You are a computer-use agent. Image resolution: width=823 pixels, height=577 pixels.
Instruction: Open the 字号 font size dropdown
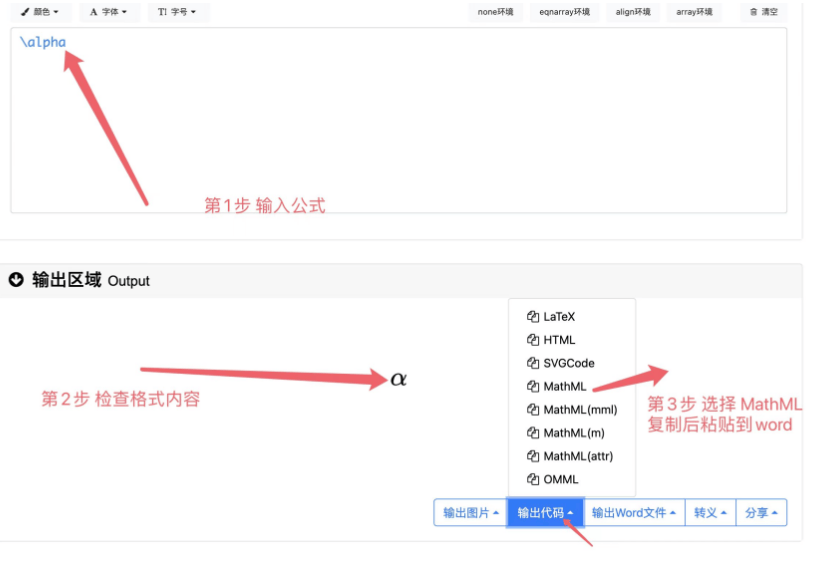(x=177, y=12)
